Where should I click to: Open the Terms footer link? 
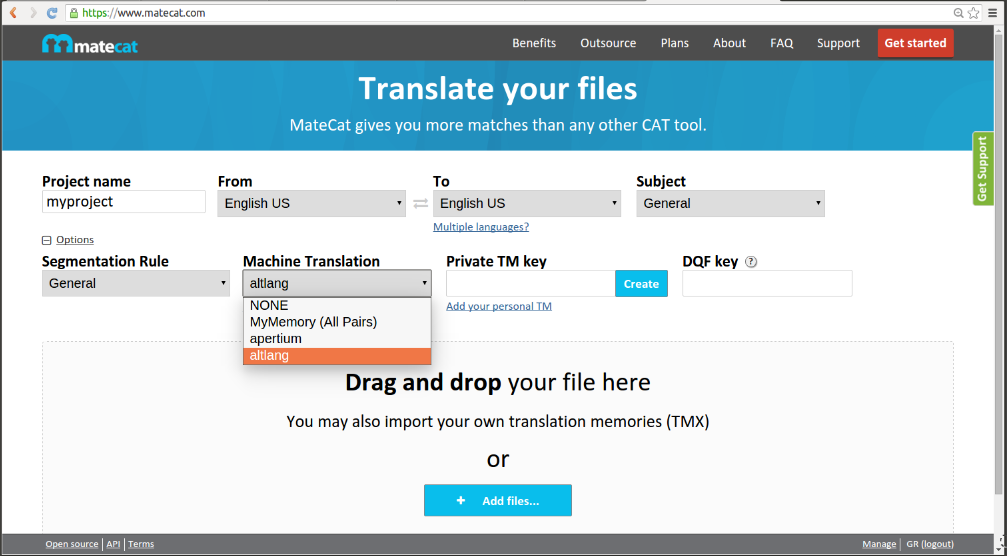point(141,544)
